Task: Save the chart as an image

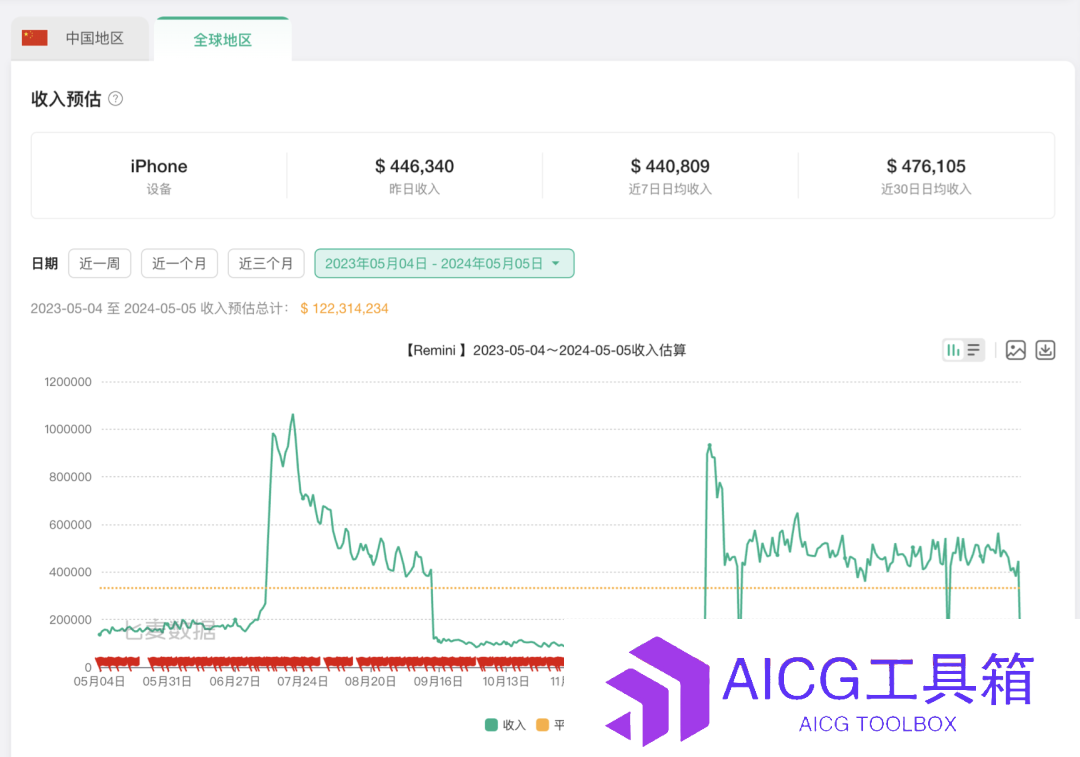Action: [1015, 350]
